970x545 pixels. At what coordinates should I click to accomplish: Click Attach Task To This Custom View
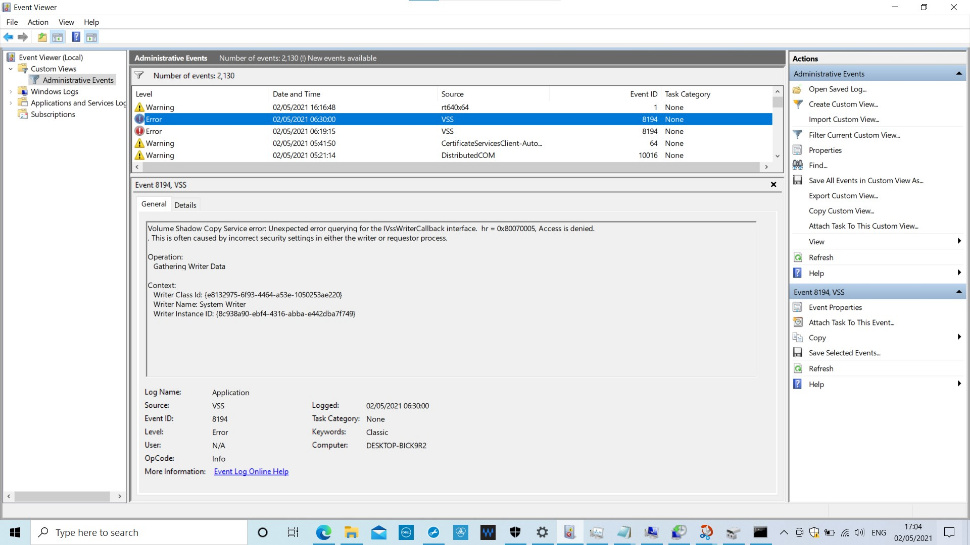[x=863, y=226]
